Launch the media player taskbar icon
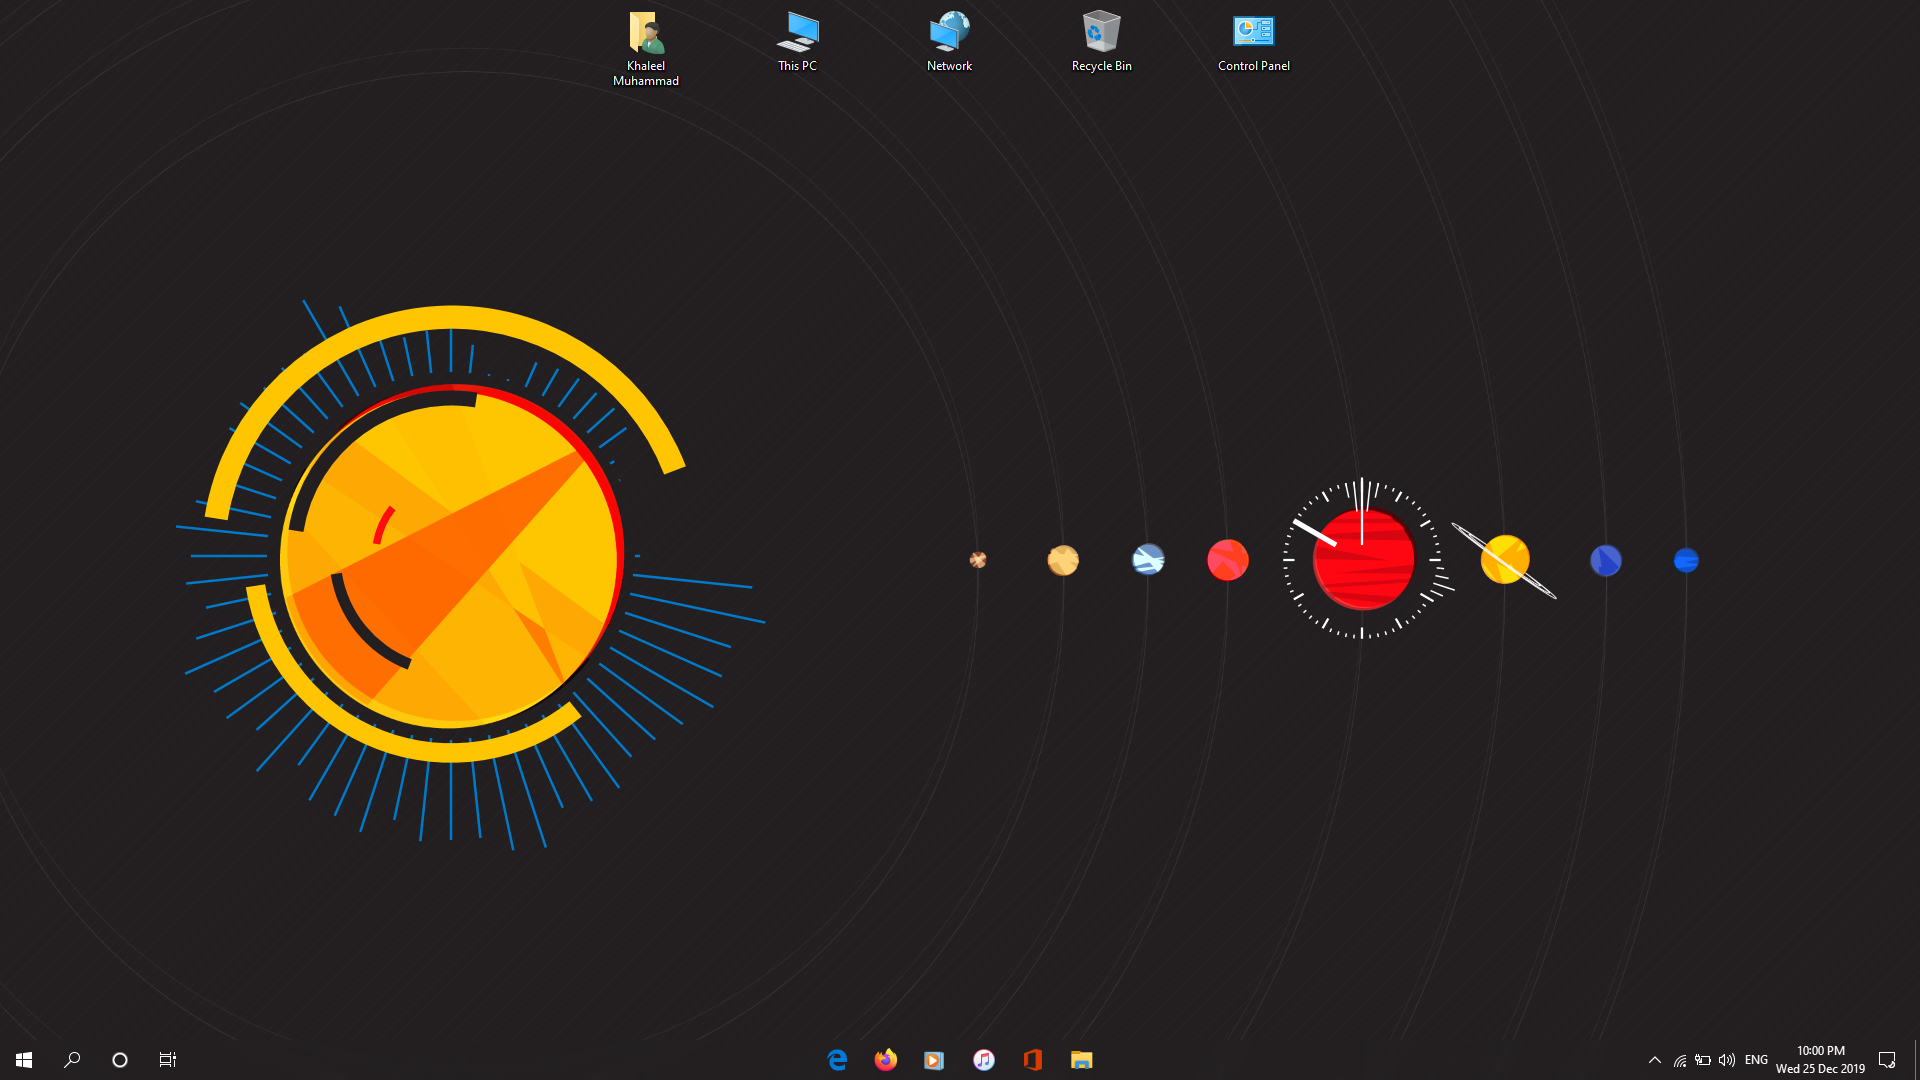The width and height of the screenshot is (1920, 1080). pyautogui.click(x=934, y=1059)
